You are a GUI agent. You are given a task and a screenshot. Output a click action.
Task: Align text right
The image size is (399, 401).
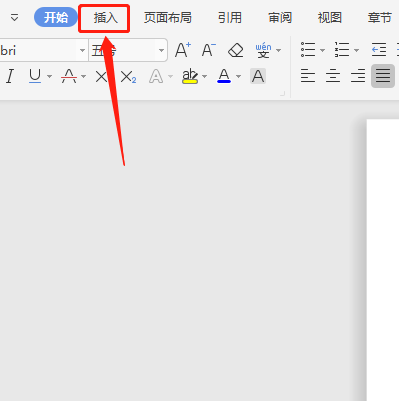[x=358, y=76]
